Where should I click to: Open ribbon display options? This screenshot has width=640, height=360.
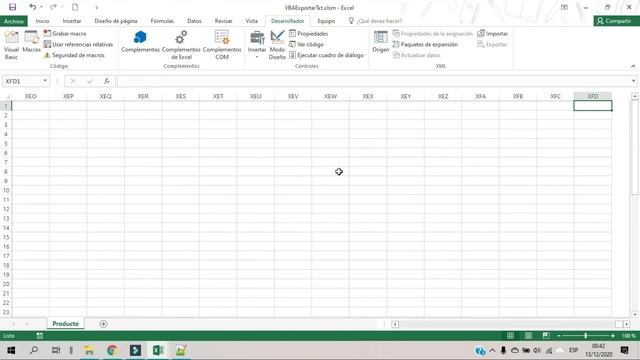pos(564,7)
